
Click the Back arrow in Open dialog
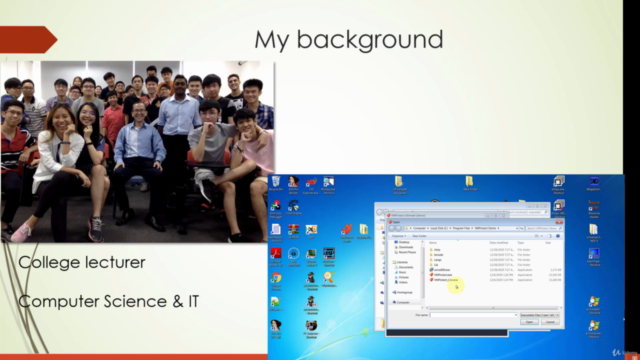click(x=392, y=228)
